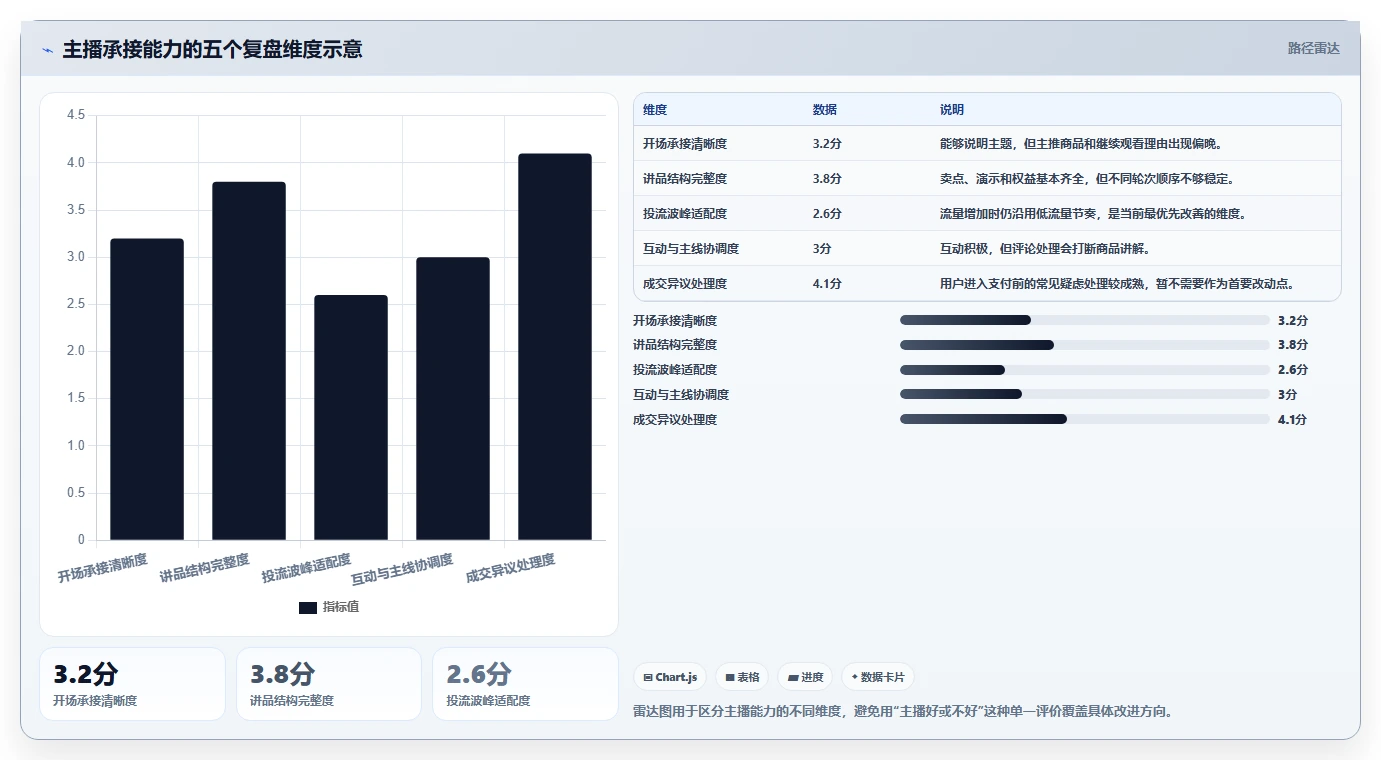Click the 讲品结构完整度 bar in chart

tap(249, 361)
